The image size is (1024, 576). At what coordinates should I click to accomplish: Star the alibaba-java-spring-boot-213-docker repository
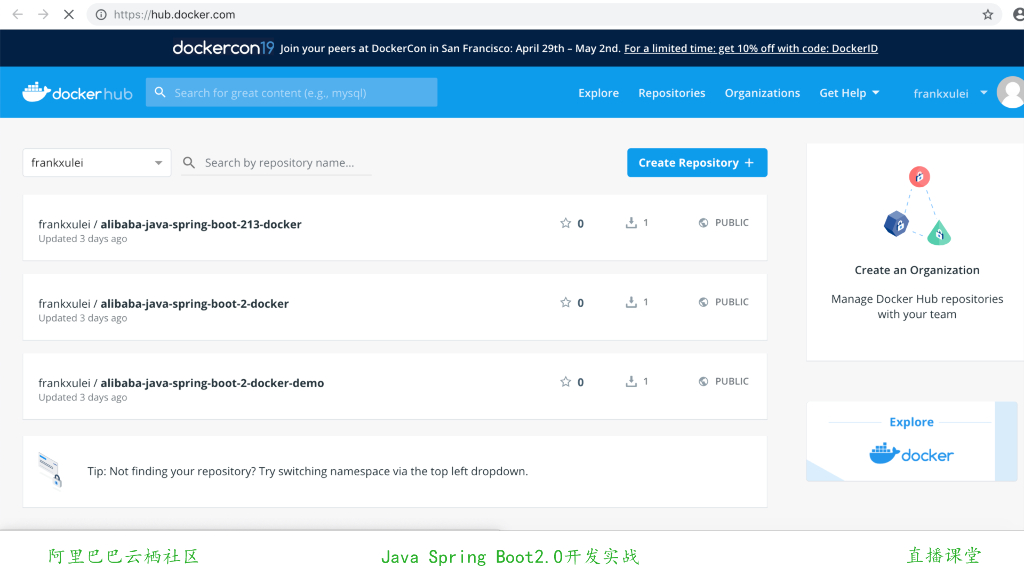coord(566,223)
